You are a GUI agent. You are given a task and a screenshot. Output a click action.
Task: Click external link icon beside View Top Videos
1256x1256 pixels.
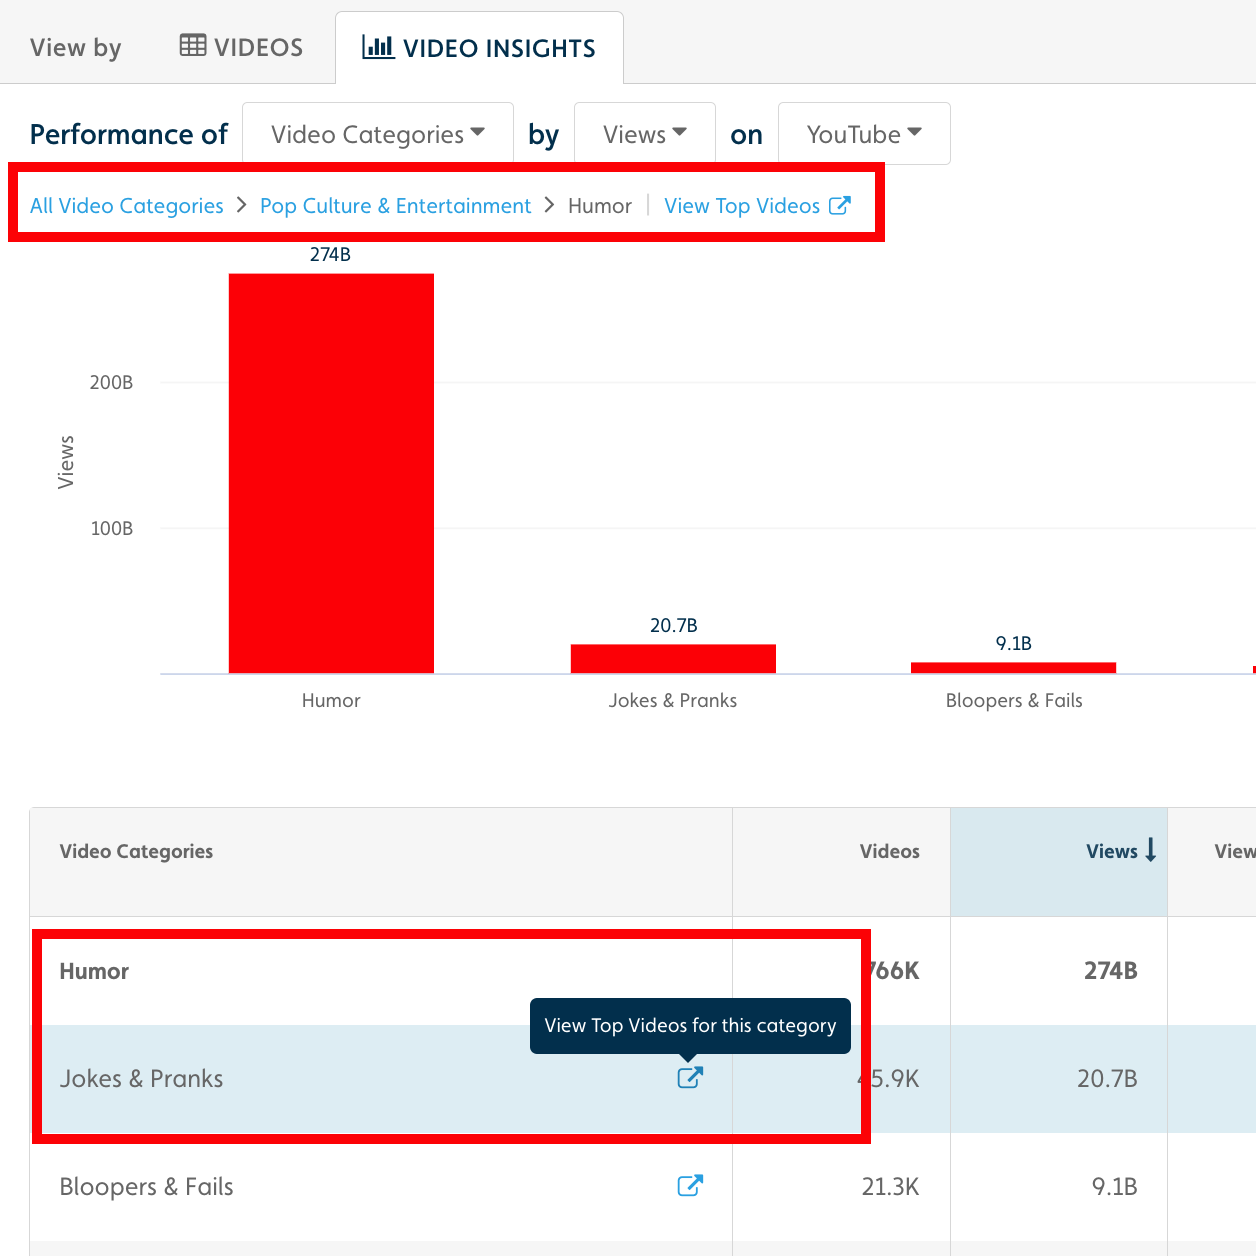coord(840,205)
